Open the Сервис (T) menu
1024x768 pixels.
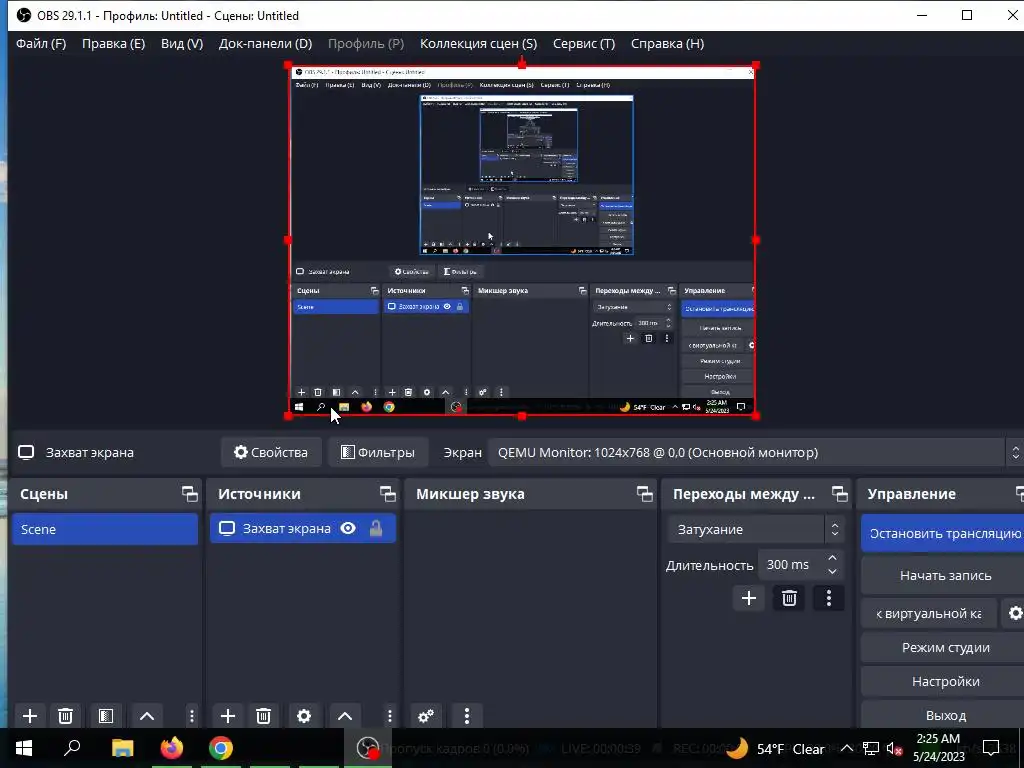(584, 44)
